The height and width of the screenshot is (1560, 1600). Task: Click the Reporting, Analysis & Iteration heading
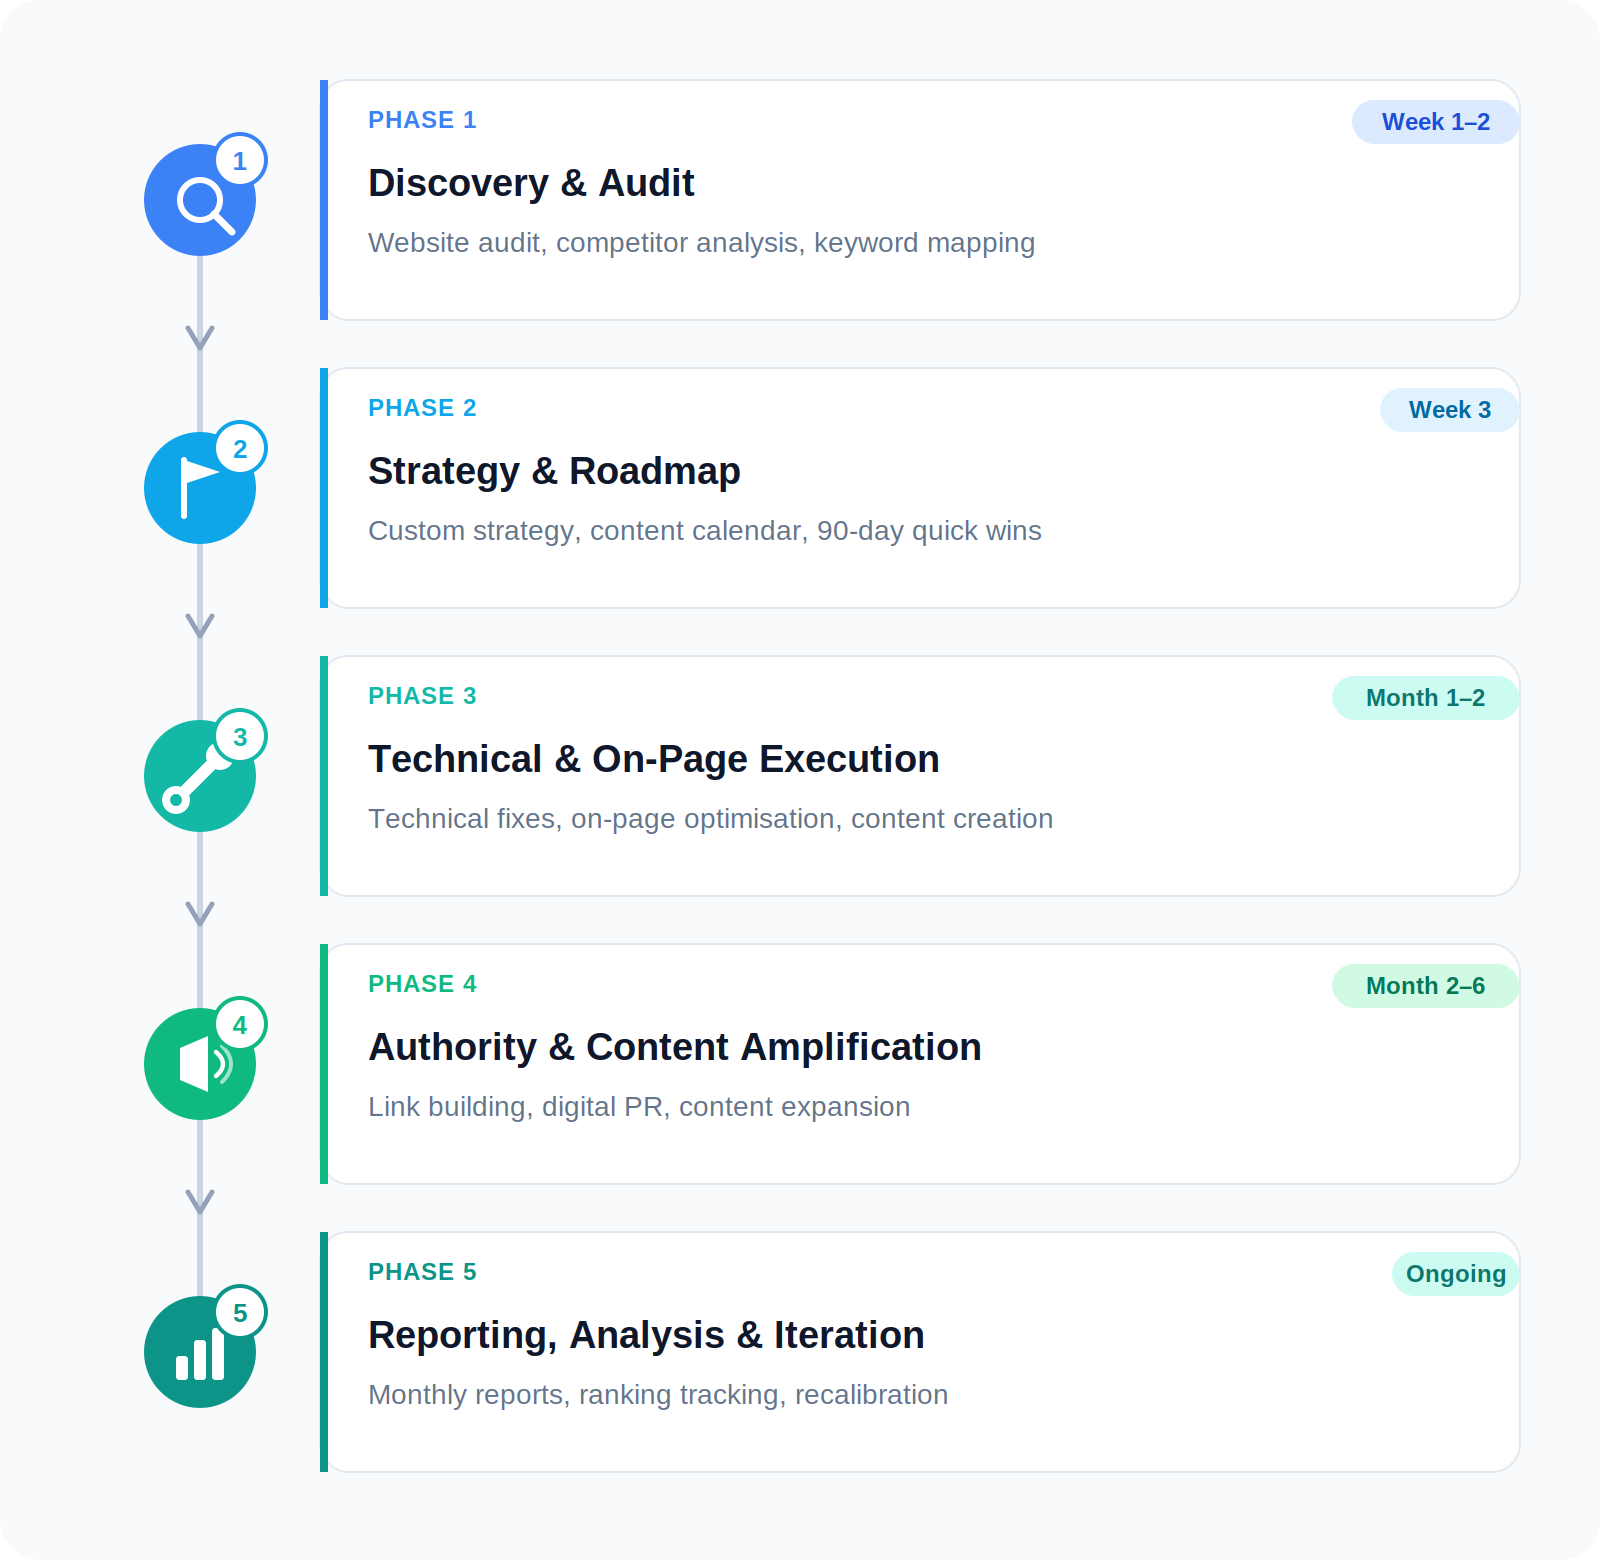pyautogui.click(x=646, y=1335)
